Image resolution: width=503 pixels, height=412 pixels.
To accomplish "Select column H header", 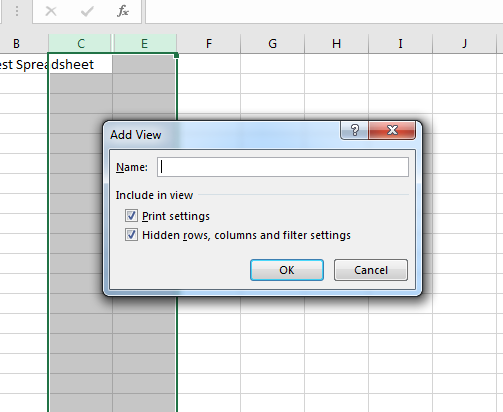I will 336,43.
